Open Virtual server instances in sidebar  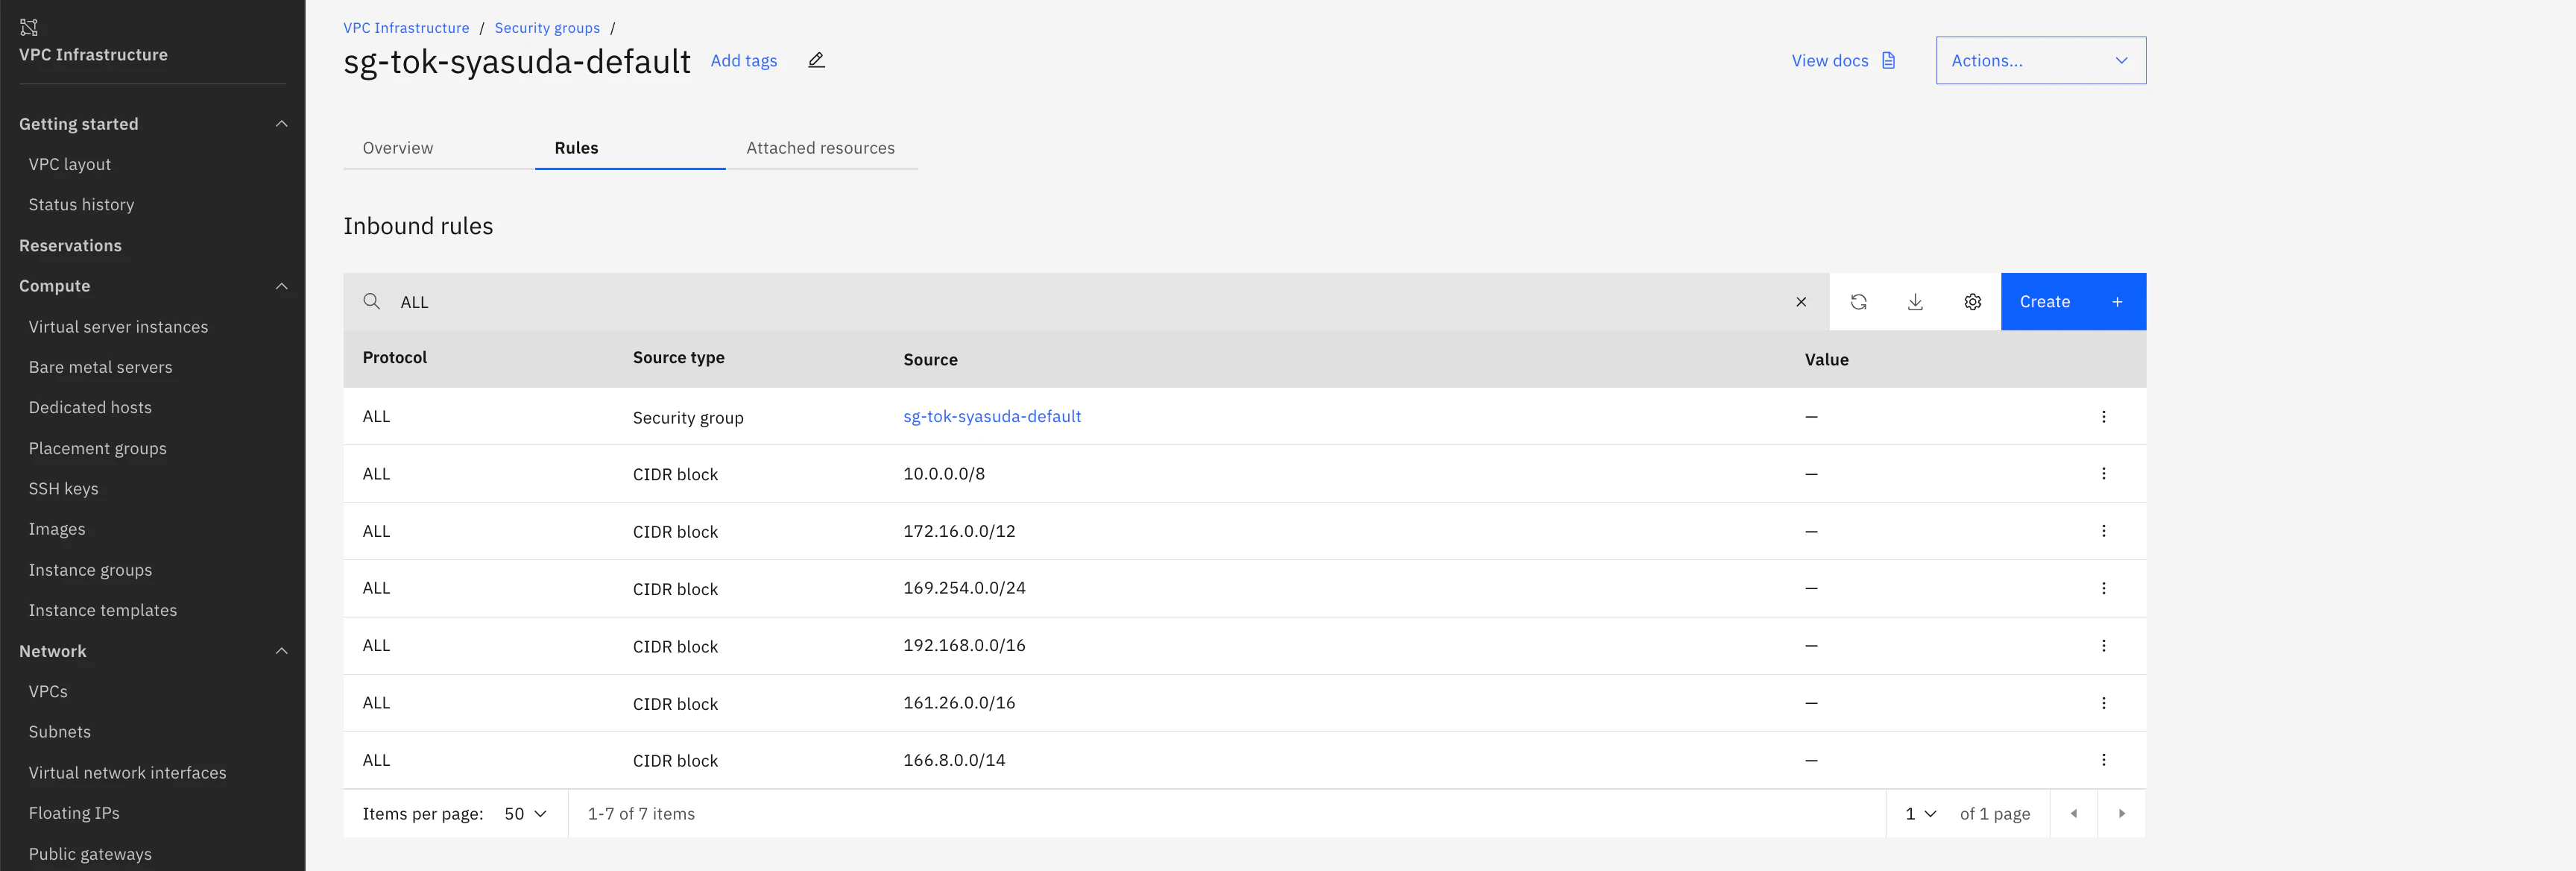point(119,327)
